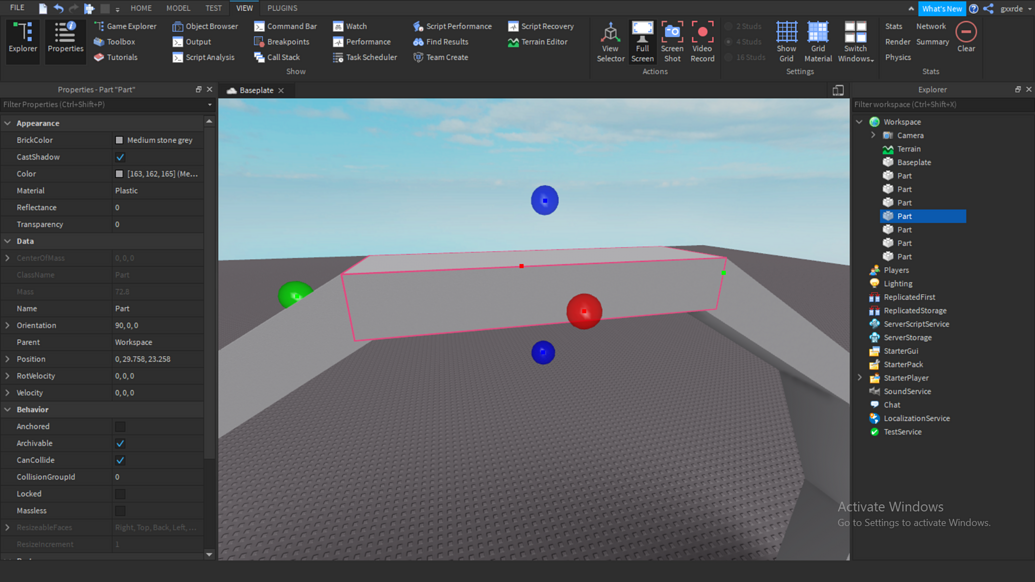This screenshot has height=582, width=1035.
Task: Click the Filter workspace search field
Action: pyautogui.click(x=941, y=105)
